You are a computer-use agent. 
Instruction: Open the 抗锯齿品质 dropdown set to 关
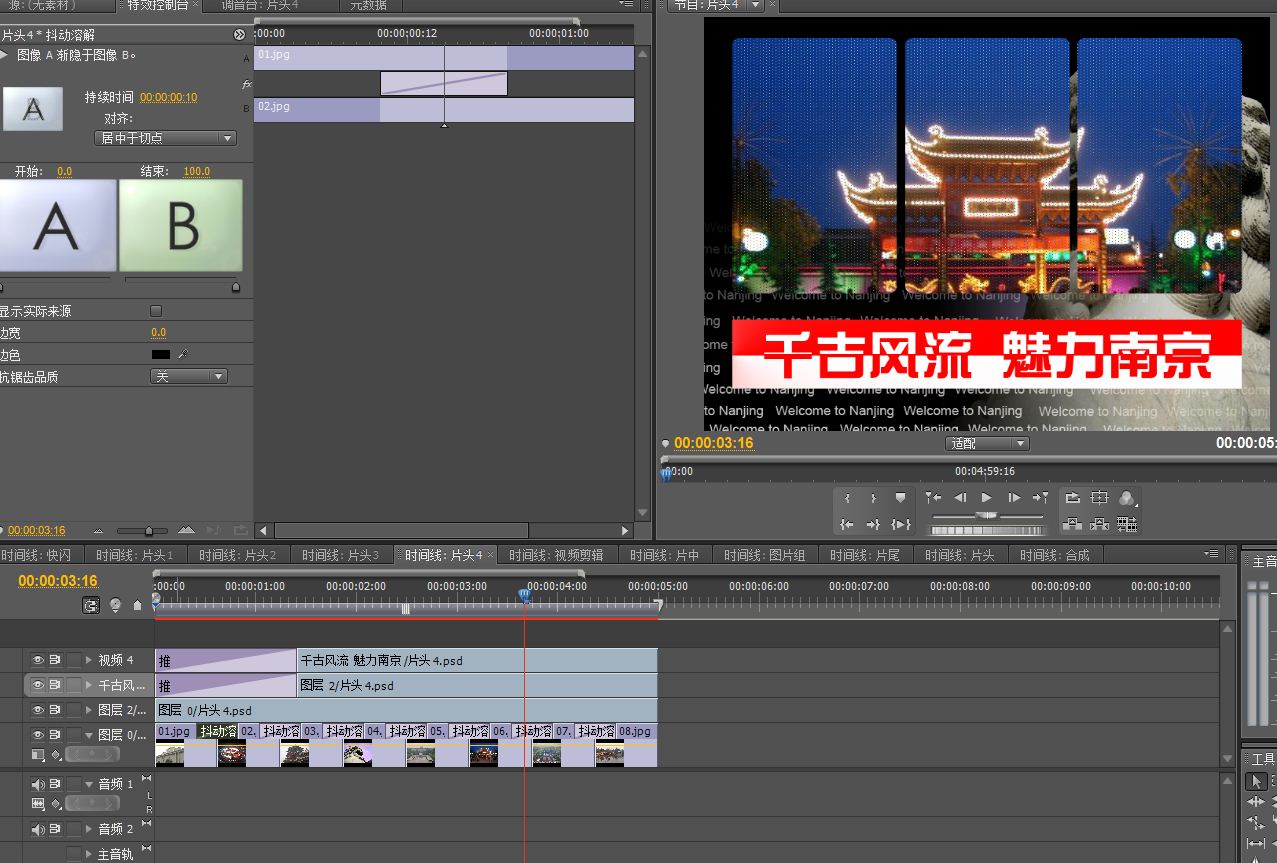[188, 376]
